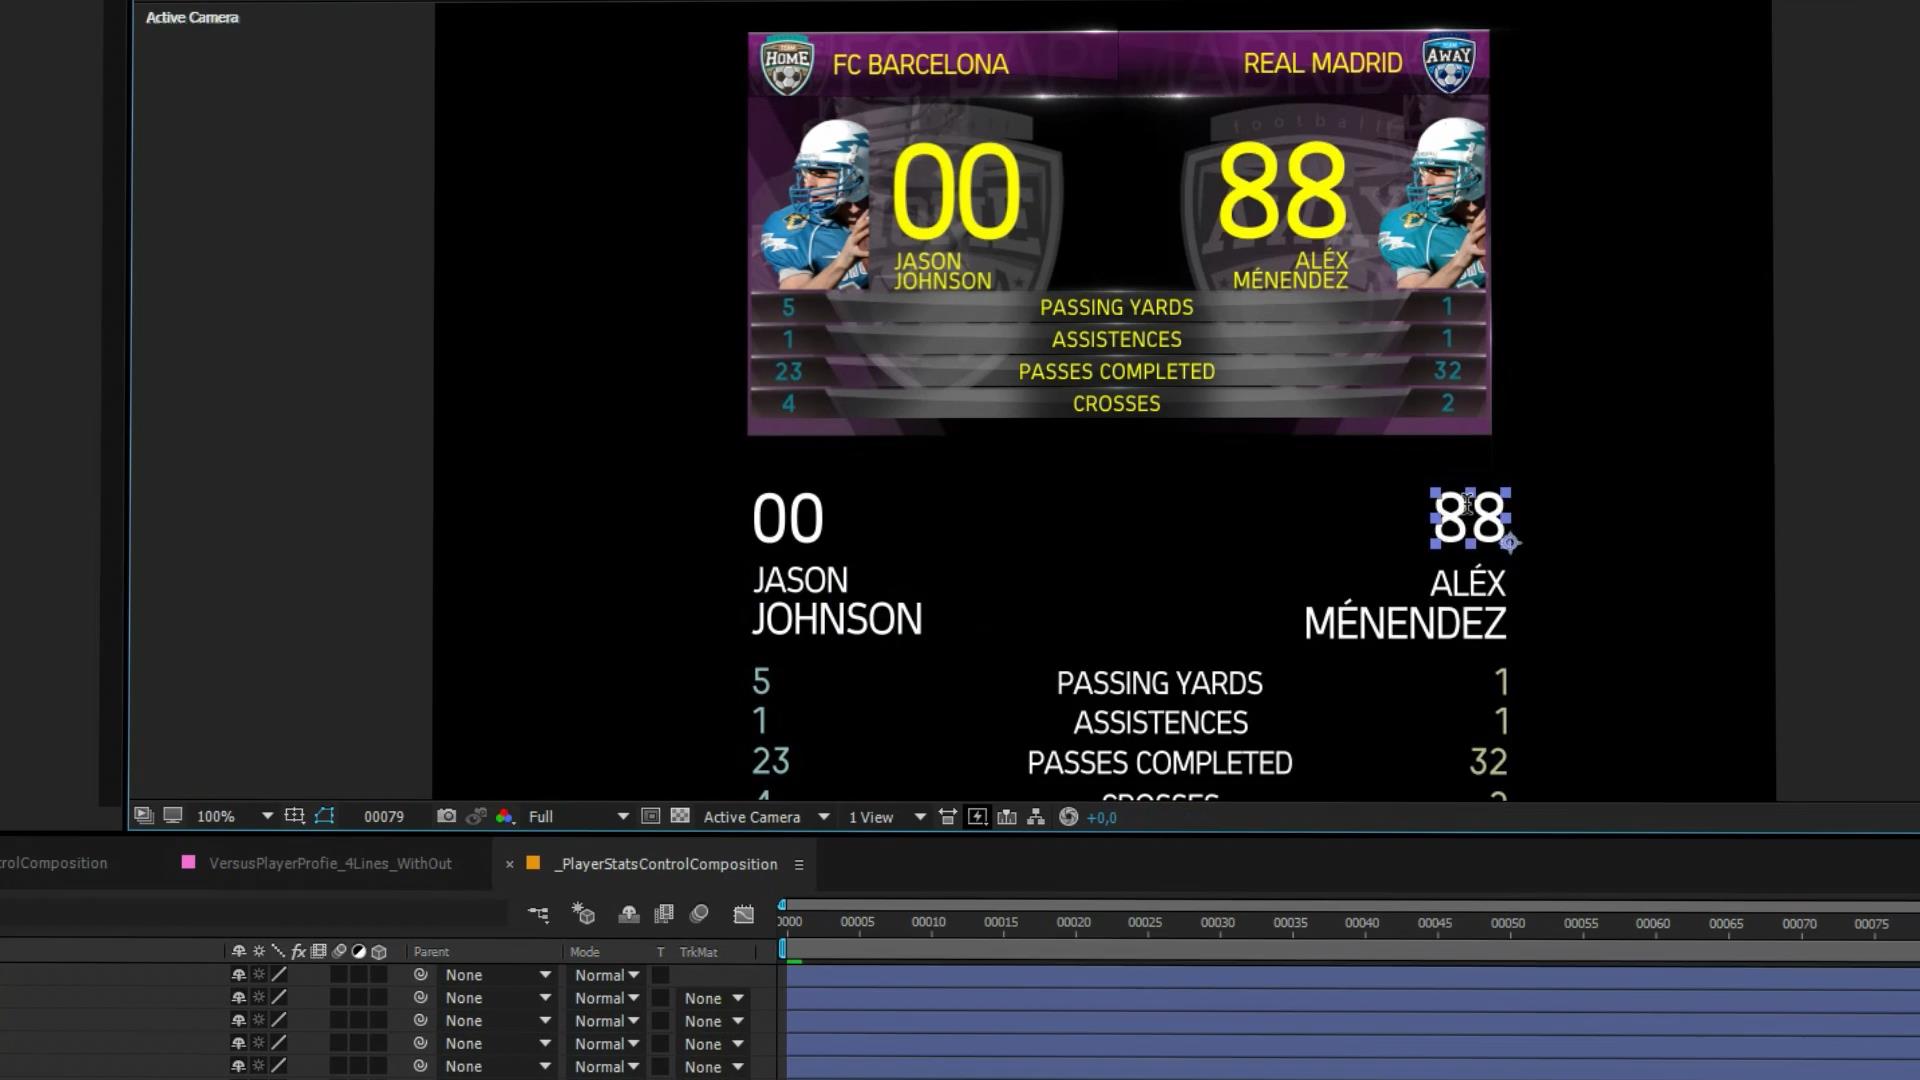Open Show Channel RGB color icon
The height and width of the screenshot is (1080, 1920).
pos(504,816)
